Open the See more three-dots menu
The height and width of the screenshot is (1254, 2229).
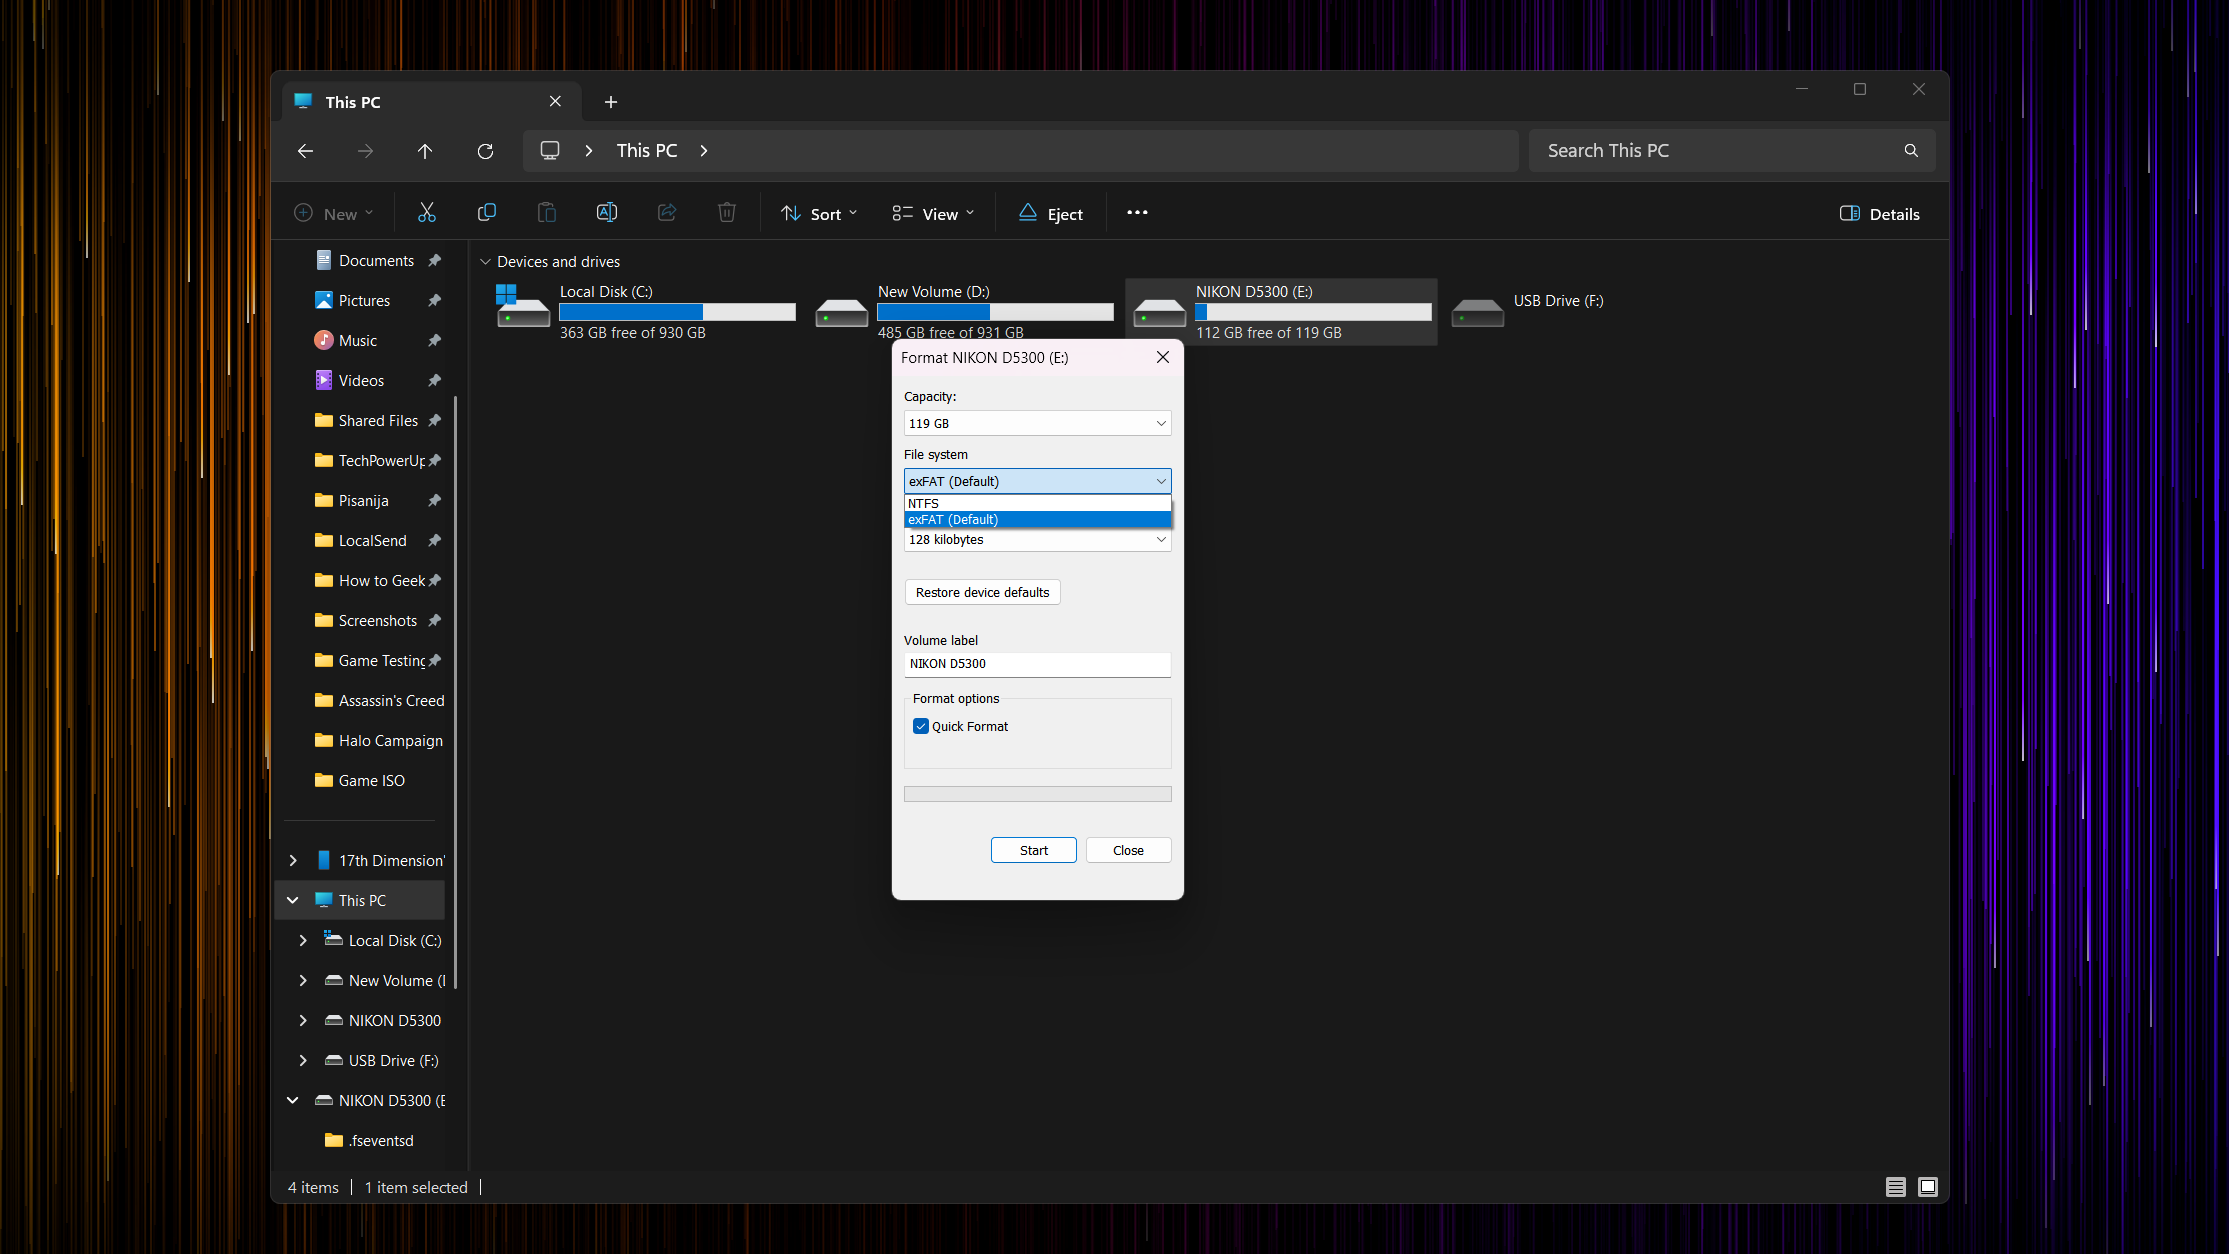coord(1137,213)
